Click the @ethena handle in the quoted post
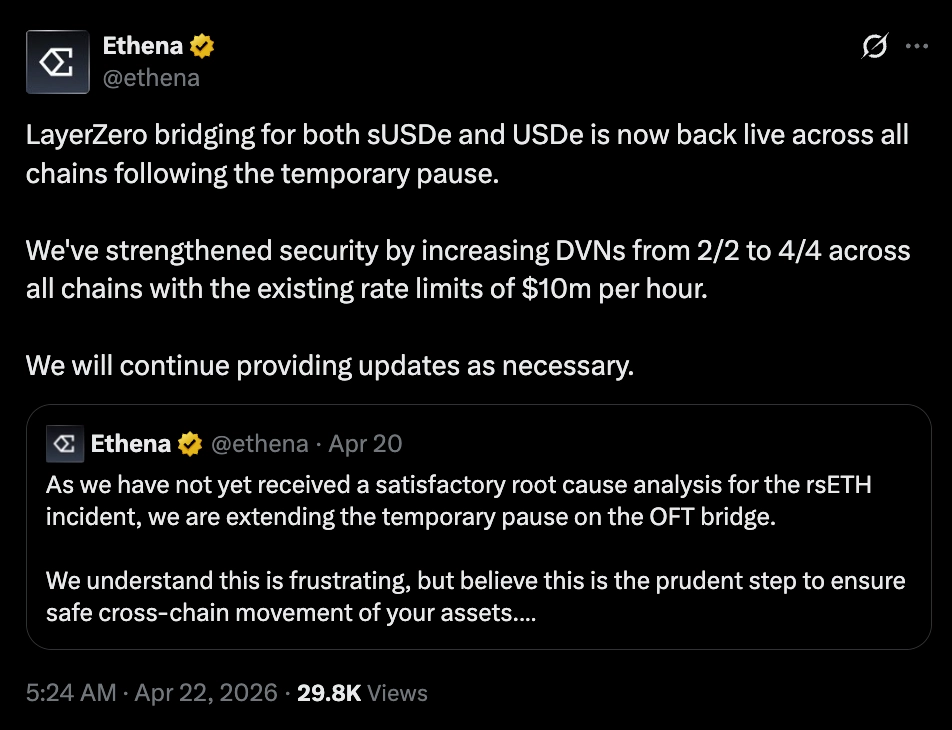The width and height of the screenshot is (952, 730). (257, 443)
